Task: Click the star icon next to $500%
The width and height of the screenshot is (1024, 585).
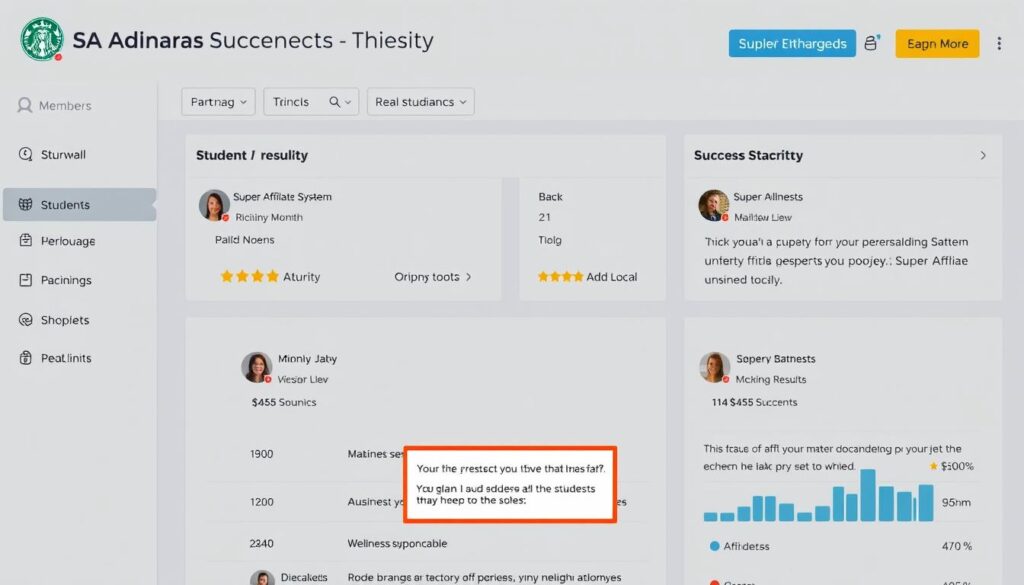Action: [x=933, y=466]
